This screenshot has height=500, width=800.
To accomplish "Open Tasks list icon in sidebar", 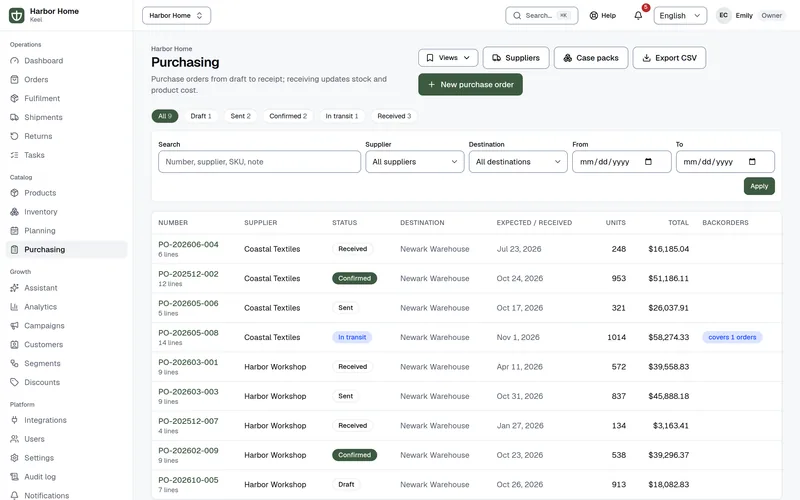I will pyautogui.click(x=14, y=155).
